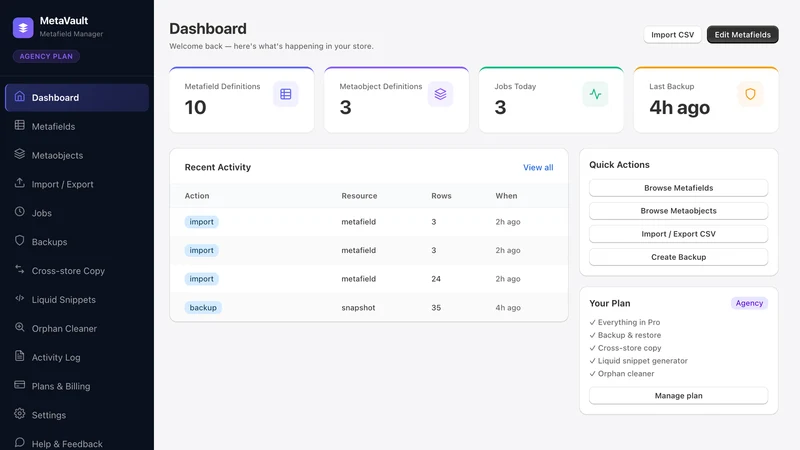This screenshot has height=450, width=800.
Task: Navigate to Cross-store Copy
Action: pyautogui.click(x=77, y=271)
